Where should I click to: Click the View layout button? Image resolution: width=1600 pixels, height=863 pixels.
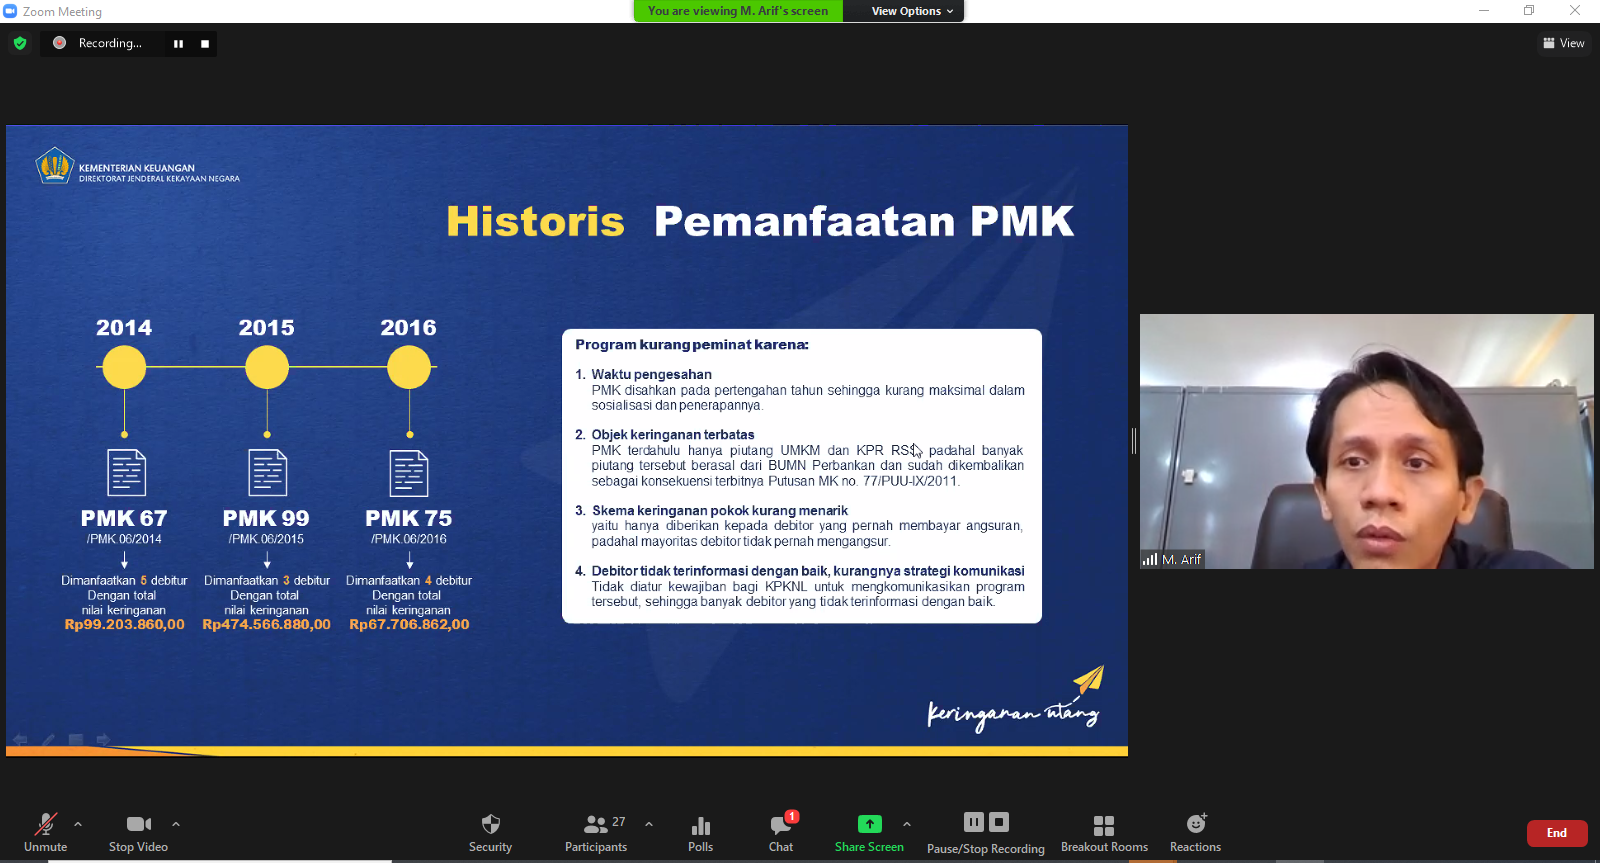(x=1564, y=43)
